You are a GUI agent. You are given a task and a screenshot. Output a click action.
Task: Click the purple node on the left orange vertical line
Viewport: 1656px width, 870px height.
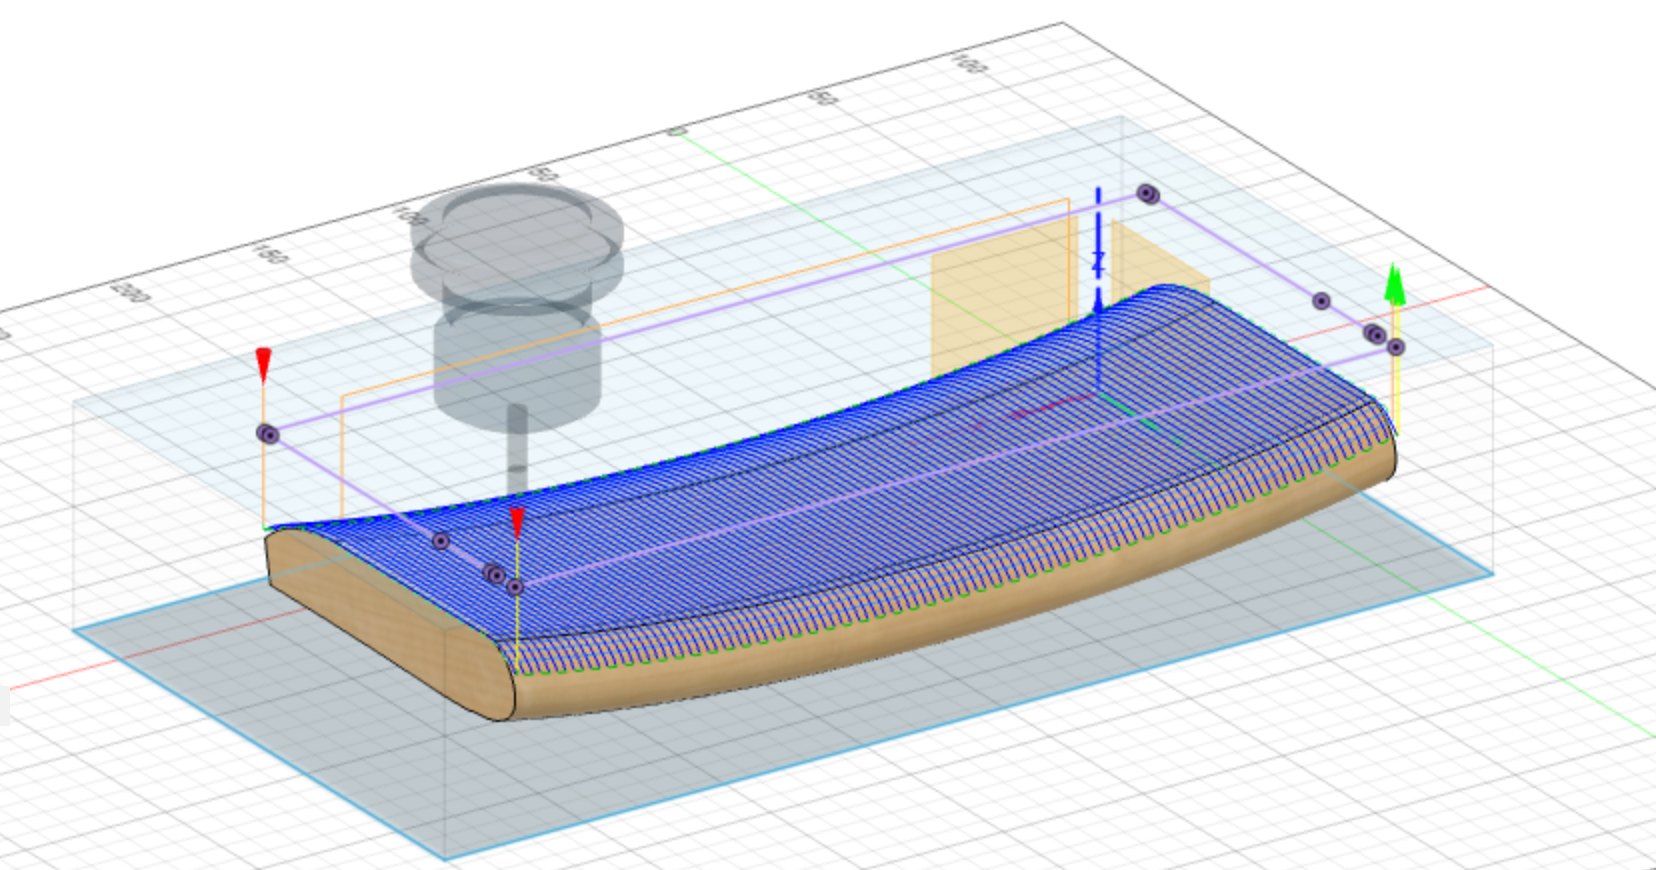tap(267, 433)
